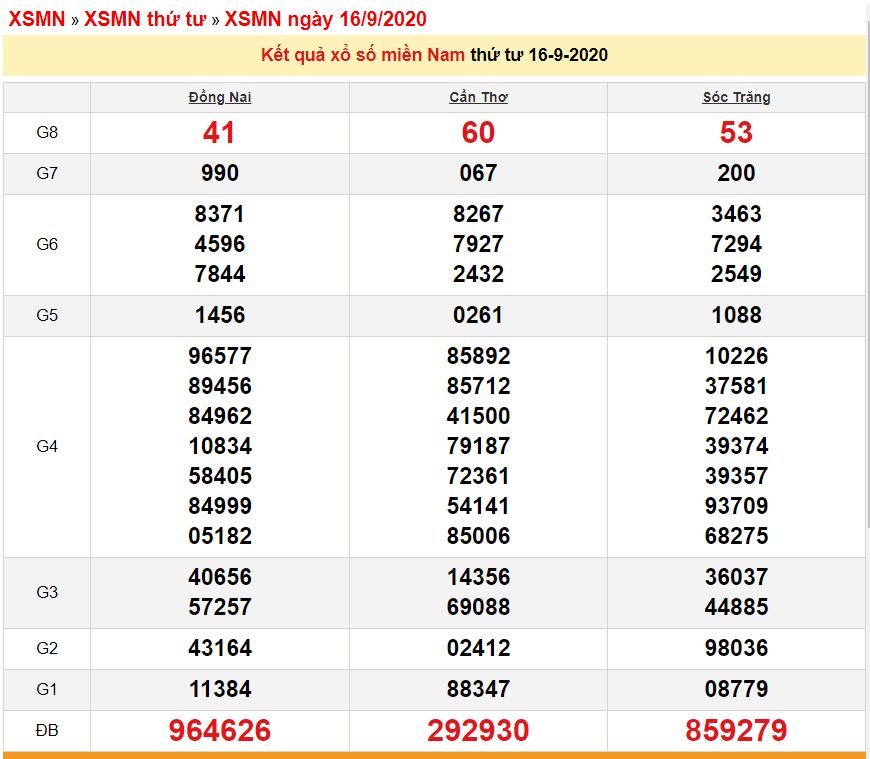Viewport: 870px width, 759px height.
Task: Select Đồng Nai special prize 964626
Action: tap(219, 730)
